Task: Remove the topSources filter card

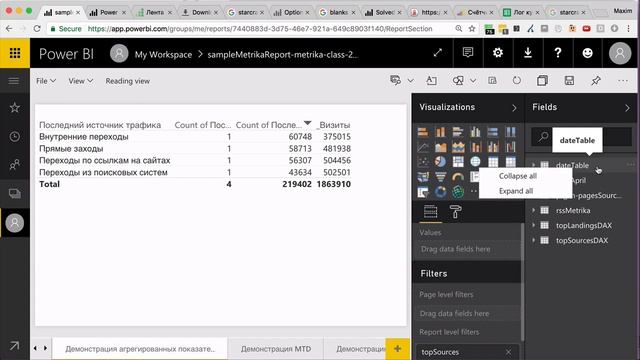Action: pyautogui.click(x=508, y=352)
